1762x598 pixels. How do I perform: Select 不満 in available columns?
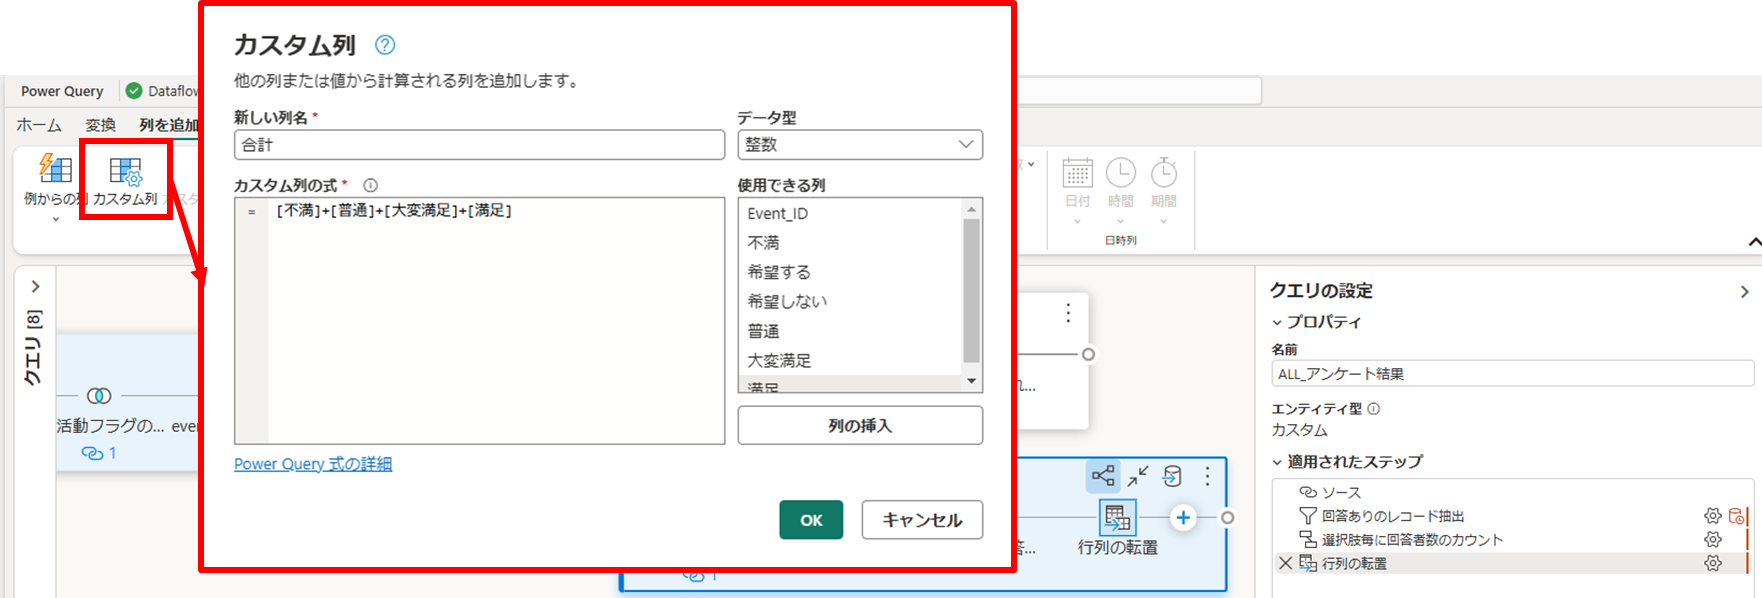pyautogui.click(x=763, y=243)
